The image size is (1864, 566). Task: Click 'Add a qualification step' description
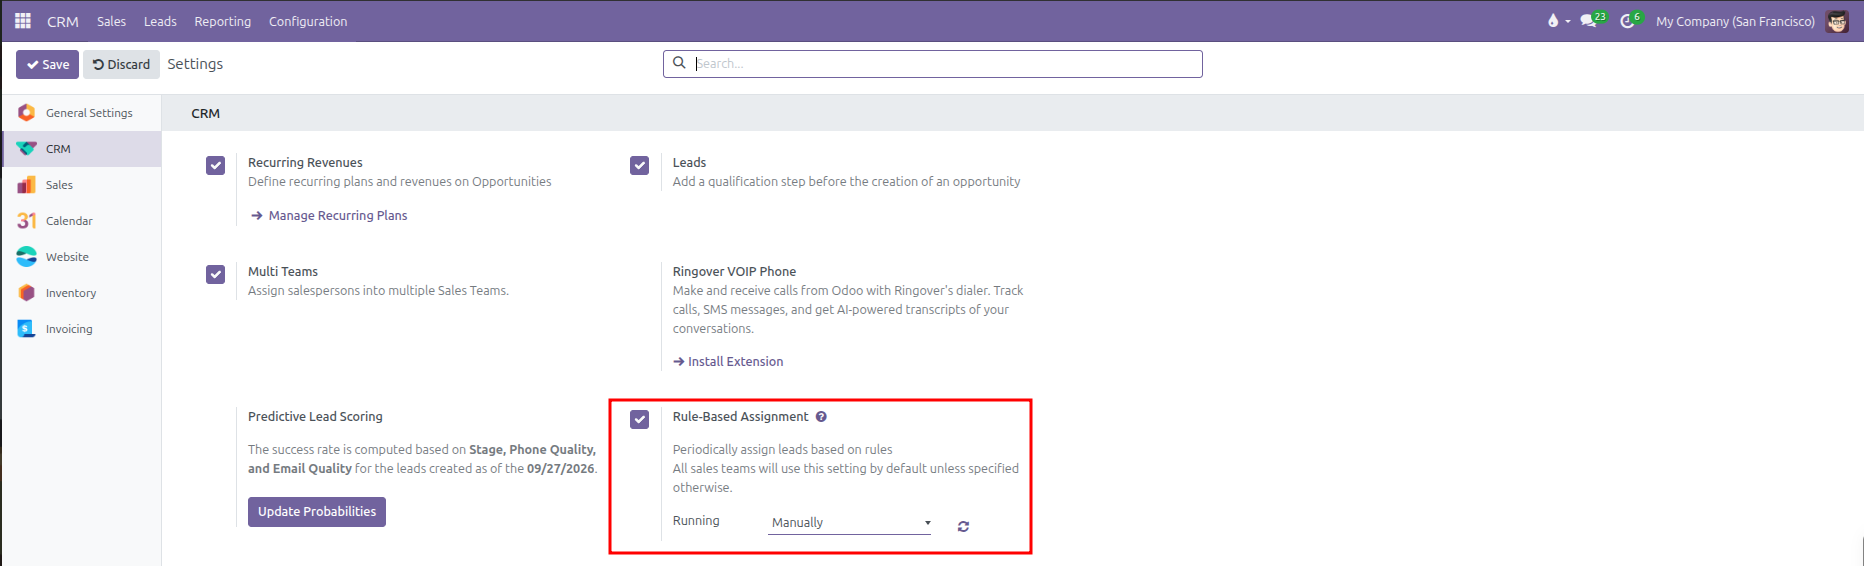click(846, 182)
